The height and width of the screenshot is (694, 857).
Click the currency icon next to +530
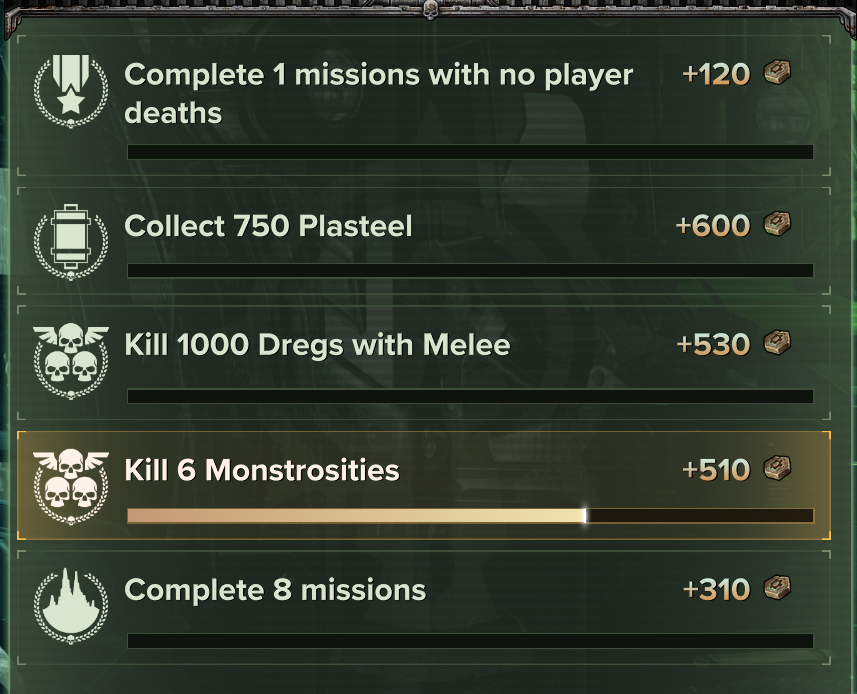pos(778,344)
